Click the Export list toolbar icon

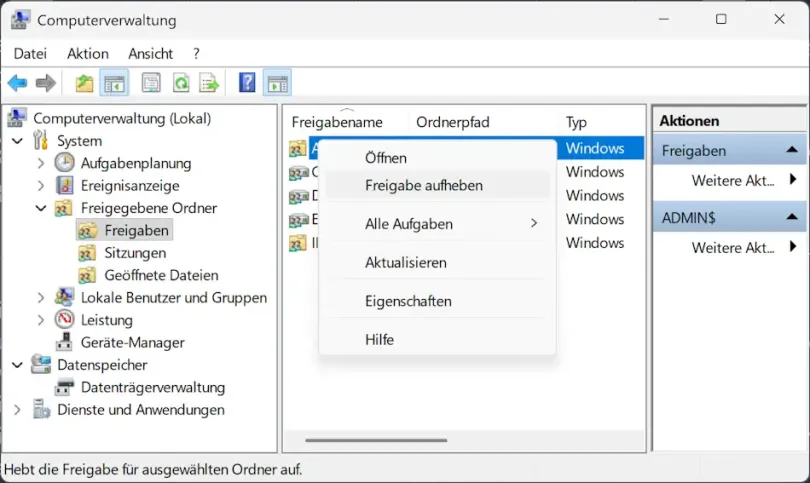coord(209,83)
